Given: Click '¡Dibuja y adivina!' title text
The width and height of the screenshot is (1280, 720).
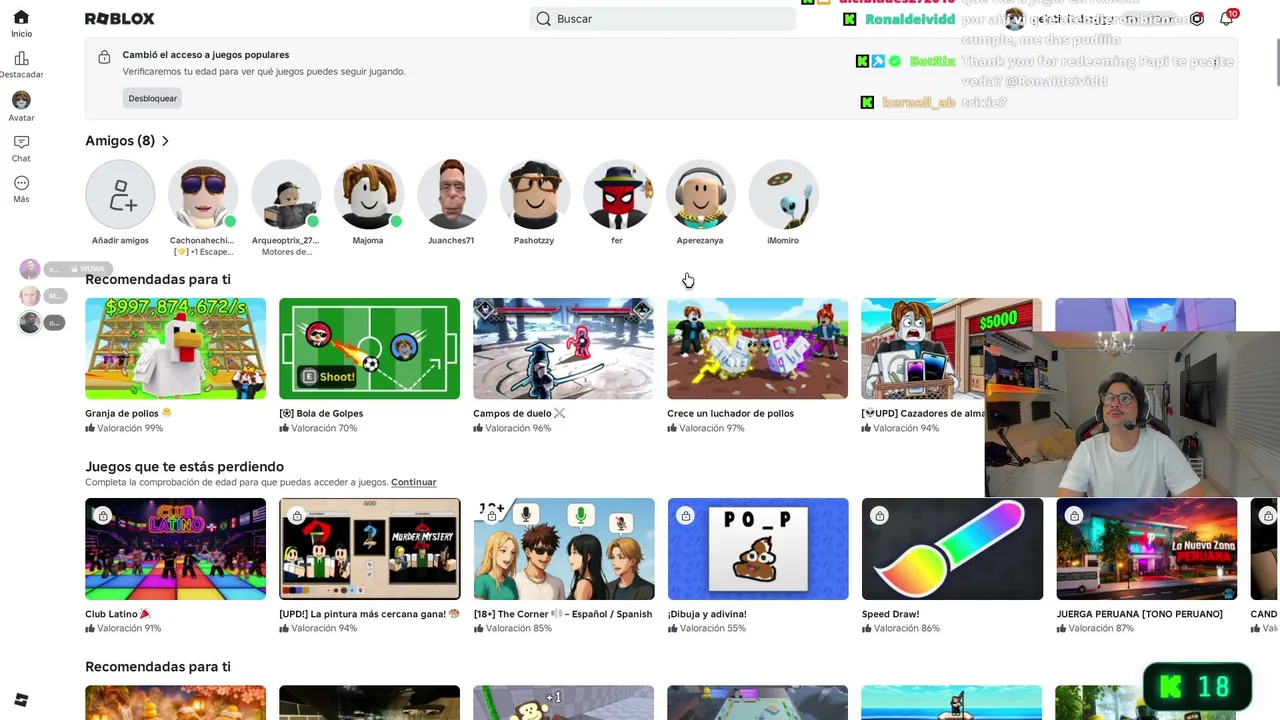Looking at the screenshot, I should tap(707, 614).
